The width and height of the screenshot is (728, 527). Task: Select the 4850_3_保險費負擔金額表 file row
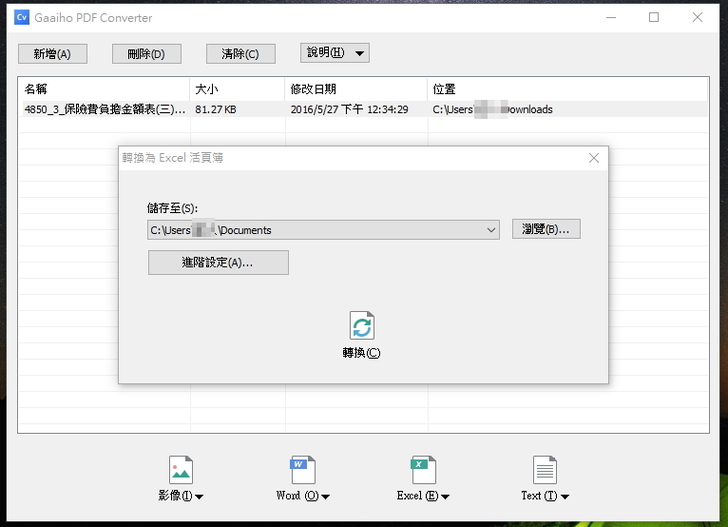coord(363,109)
